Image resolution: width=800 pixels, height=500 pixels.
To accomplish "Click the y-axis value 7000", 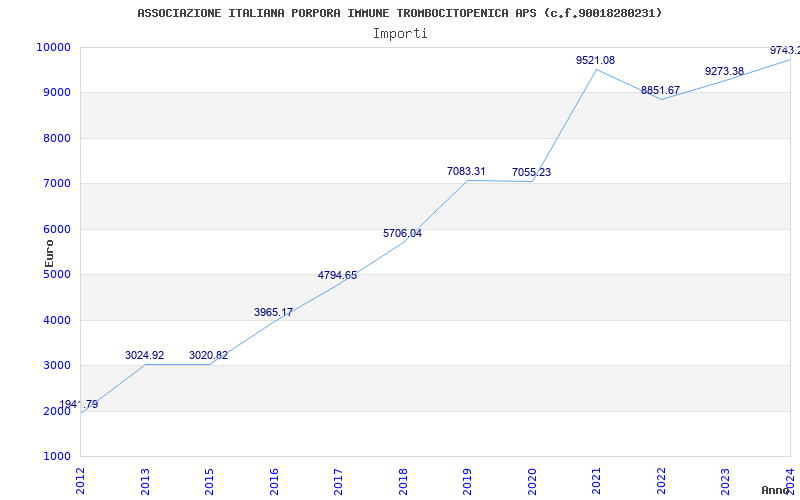I will click(56, 184).
